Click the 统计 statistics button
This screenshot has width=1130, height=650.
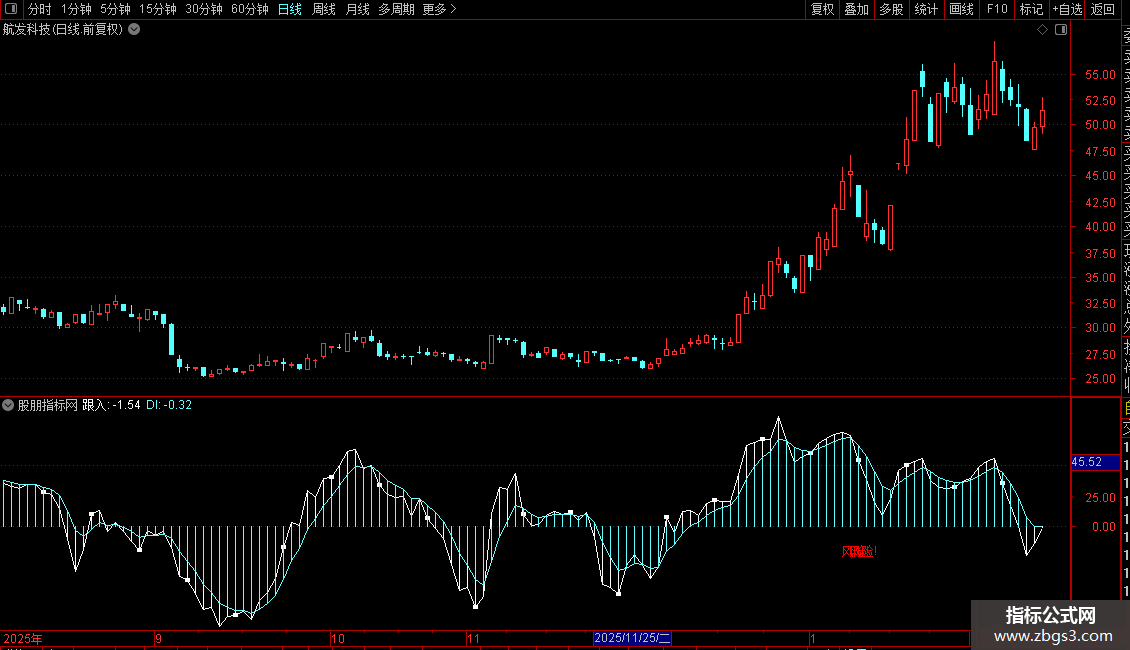pos(926,9)
